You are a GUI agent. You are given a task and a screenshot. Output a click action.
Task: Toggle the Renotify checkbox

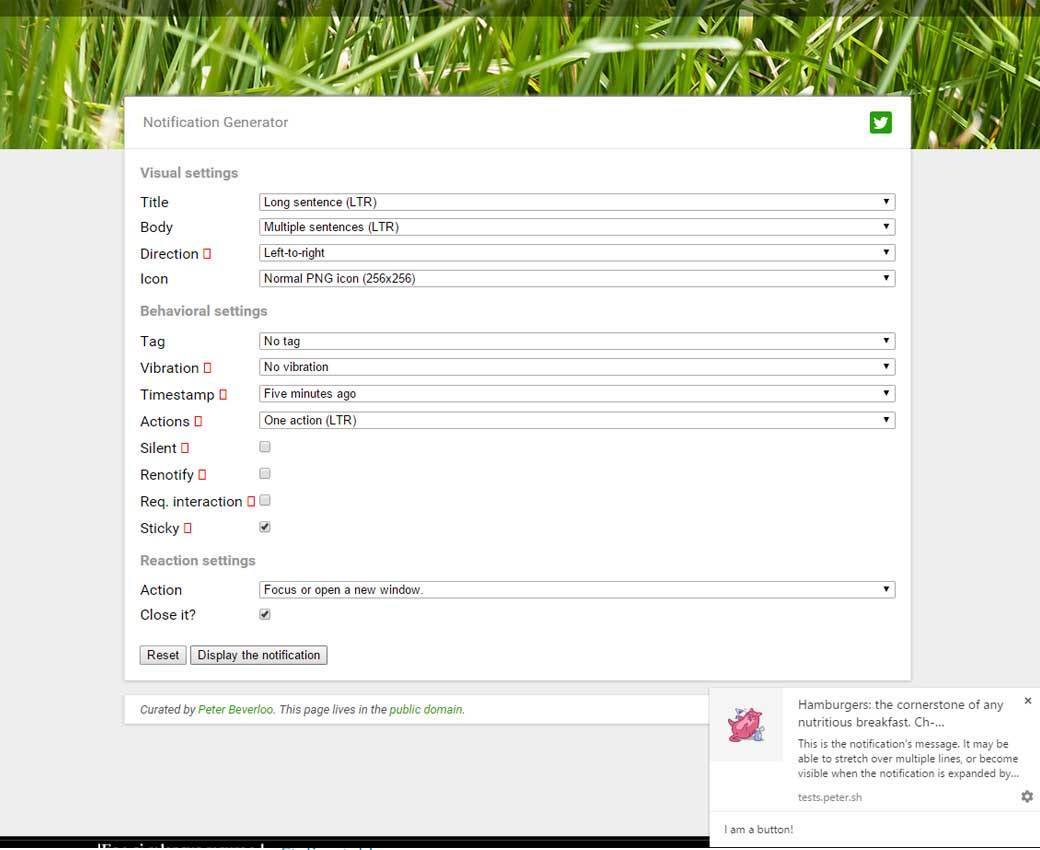pyautogui.click(x=265, y=474)
